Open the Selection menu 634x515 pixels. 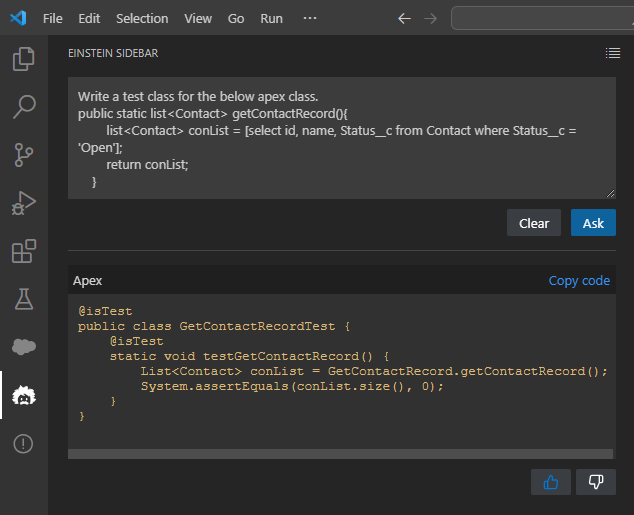pos(142,18)
